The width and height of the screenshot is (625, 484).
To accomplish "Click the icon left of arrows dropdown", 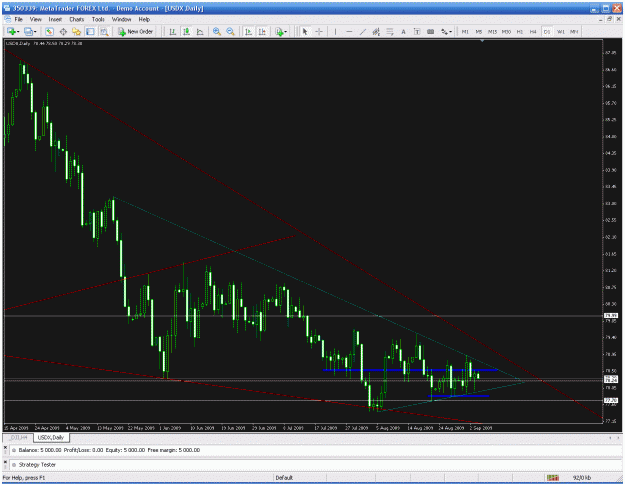I will pos(430,31).
